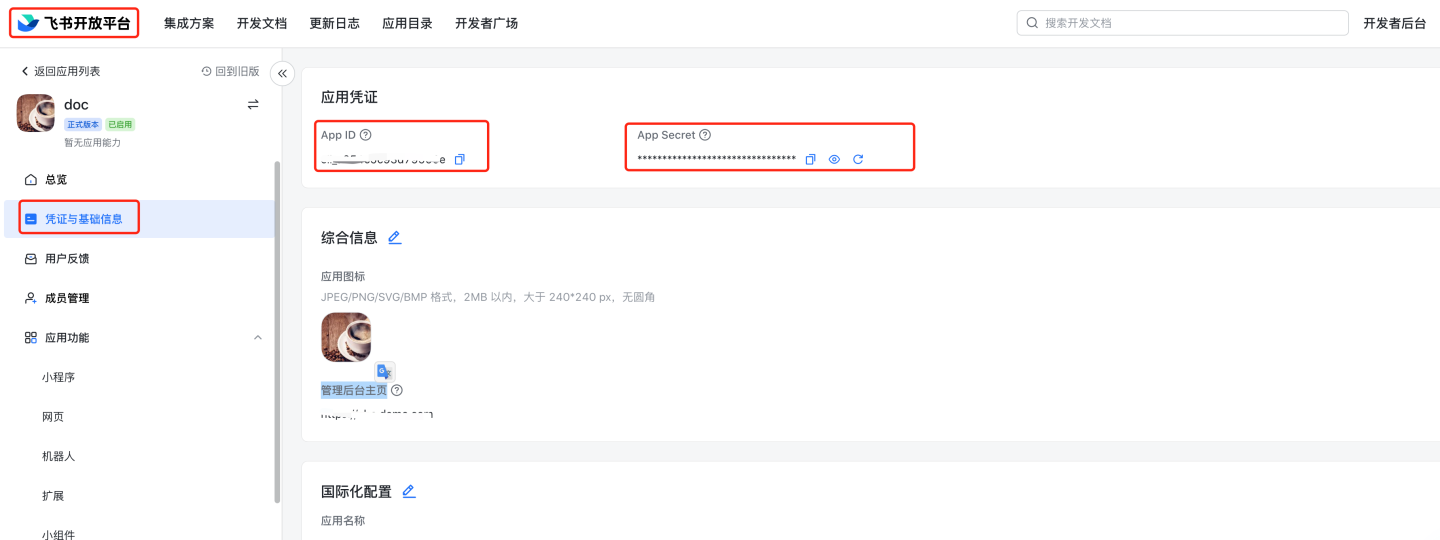Copy the App ID value
The image size is (1440, 540).
coord(460,159)
